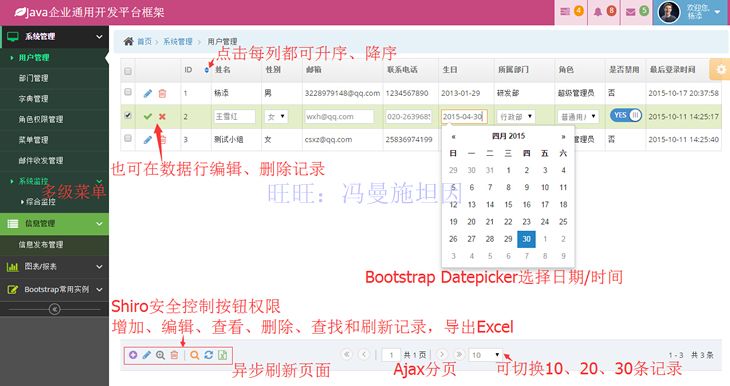Edit selected record with toolbar pencil
The image size is (730, 386).
[x=147, y=355]
